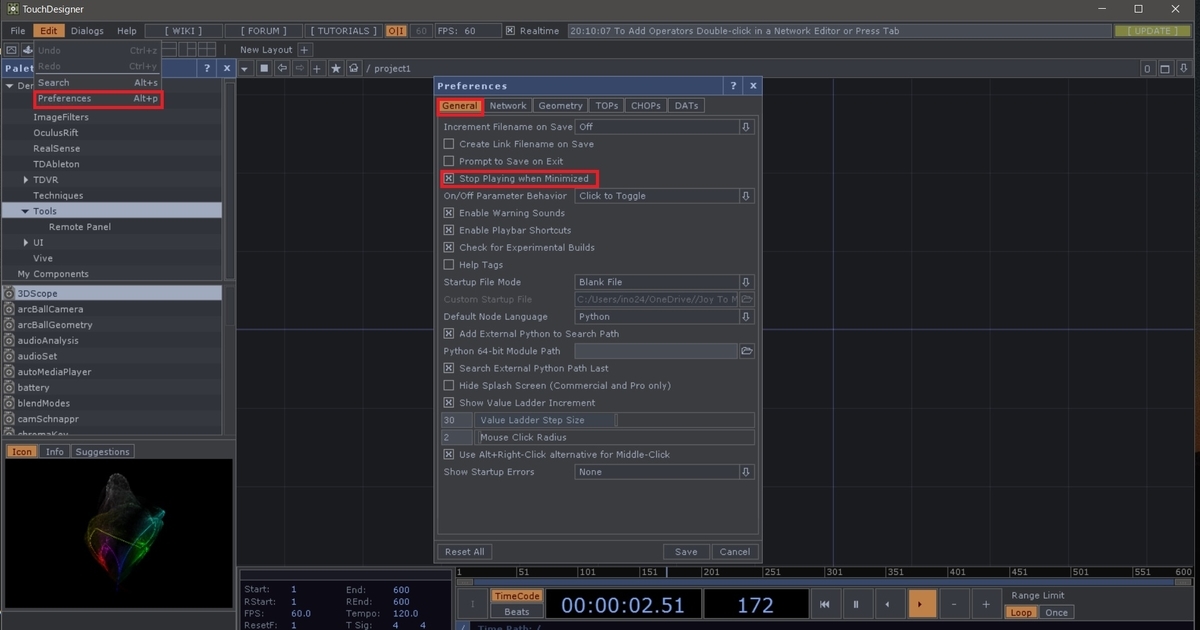Click the Mouse Click Radius field
This screenshot has width=1200, height=630.
pyautogui.click(x=615, y=437)
